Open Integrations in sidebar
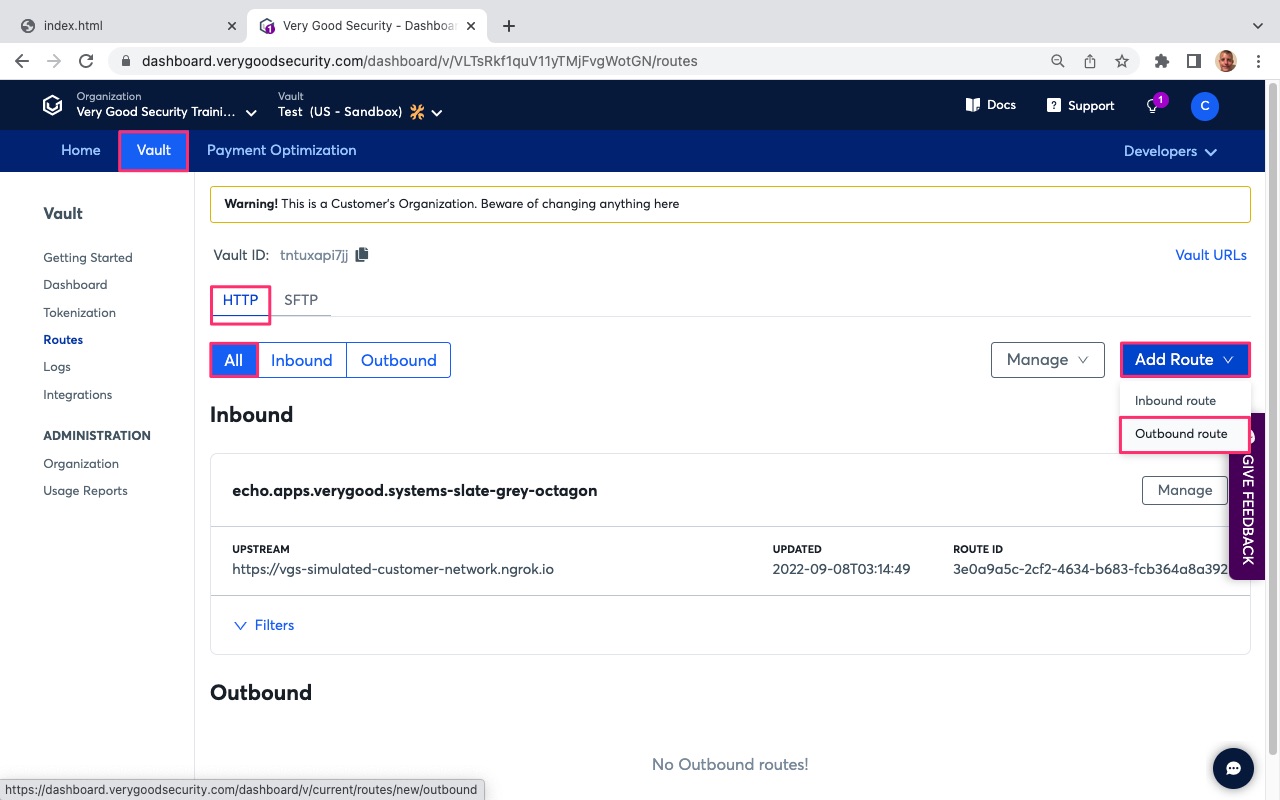 [x=78, y=395]
